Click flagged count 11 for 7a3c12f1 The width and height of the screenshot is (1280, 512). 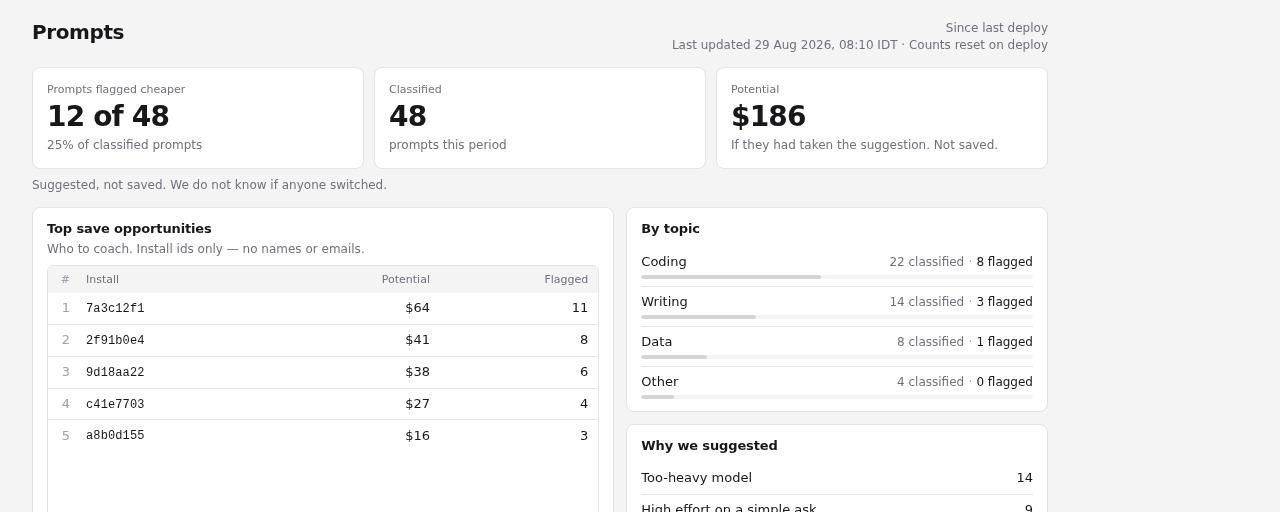(580, 308)
